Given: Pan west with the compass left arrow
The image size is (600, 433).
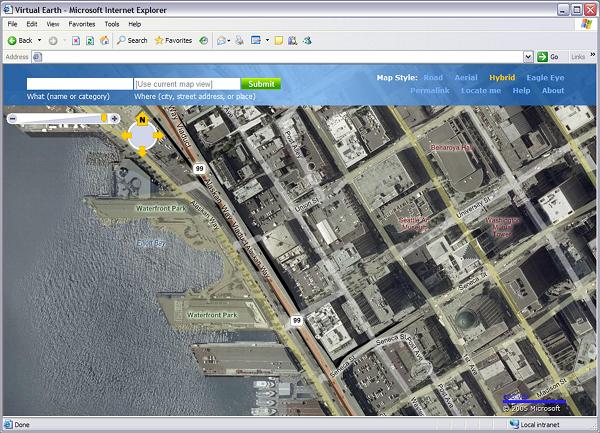Looking at the screenshot, I should pyautogui.click(x=126, y=135).
